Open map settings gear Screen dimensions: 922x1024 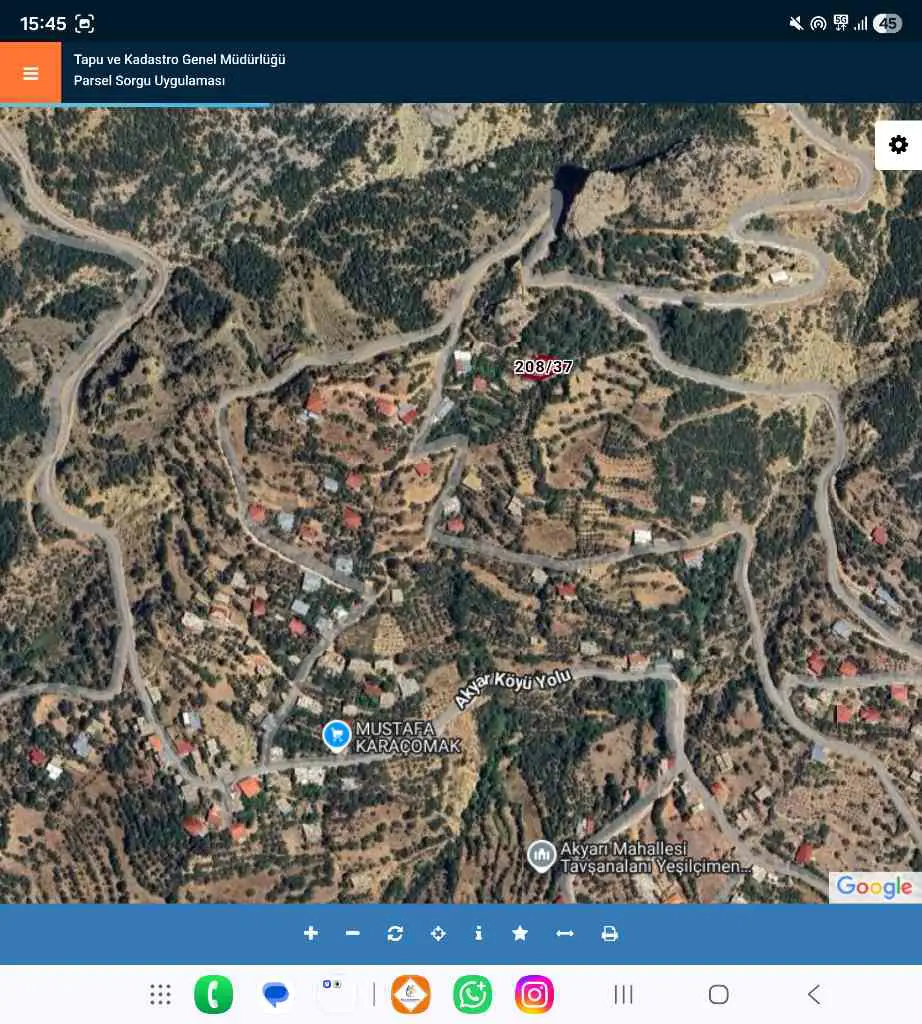click(898, 145)
